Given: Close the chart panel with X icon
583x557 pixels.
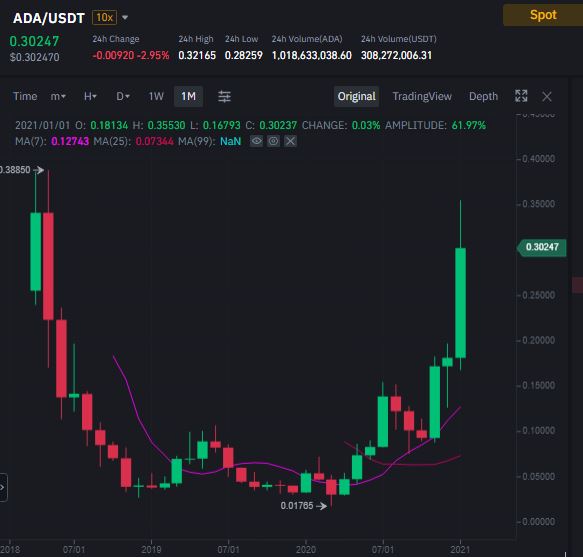Looking at the screenshot, I should [x=547, y=97].
